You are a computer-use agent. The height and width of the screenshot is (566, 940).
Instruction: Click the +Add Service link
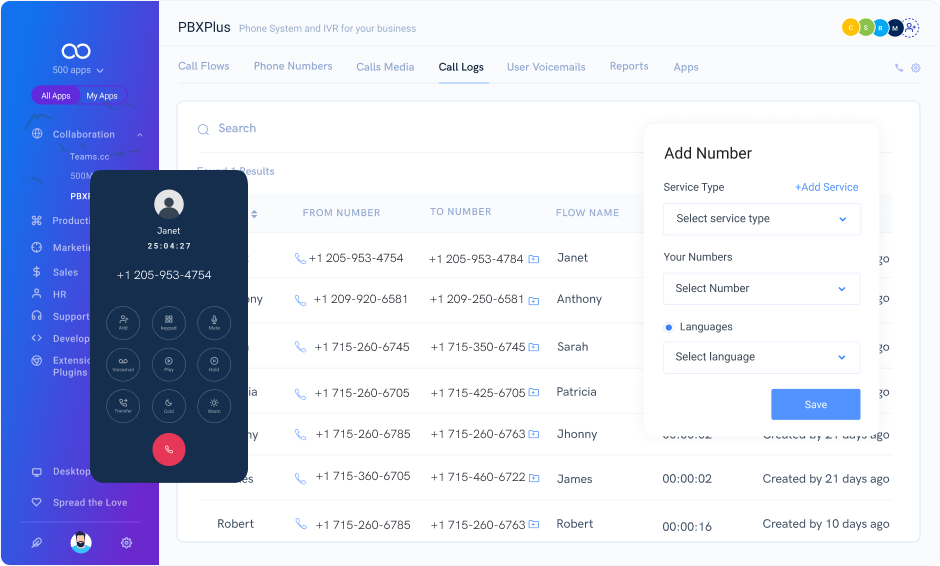(826, 187)
